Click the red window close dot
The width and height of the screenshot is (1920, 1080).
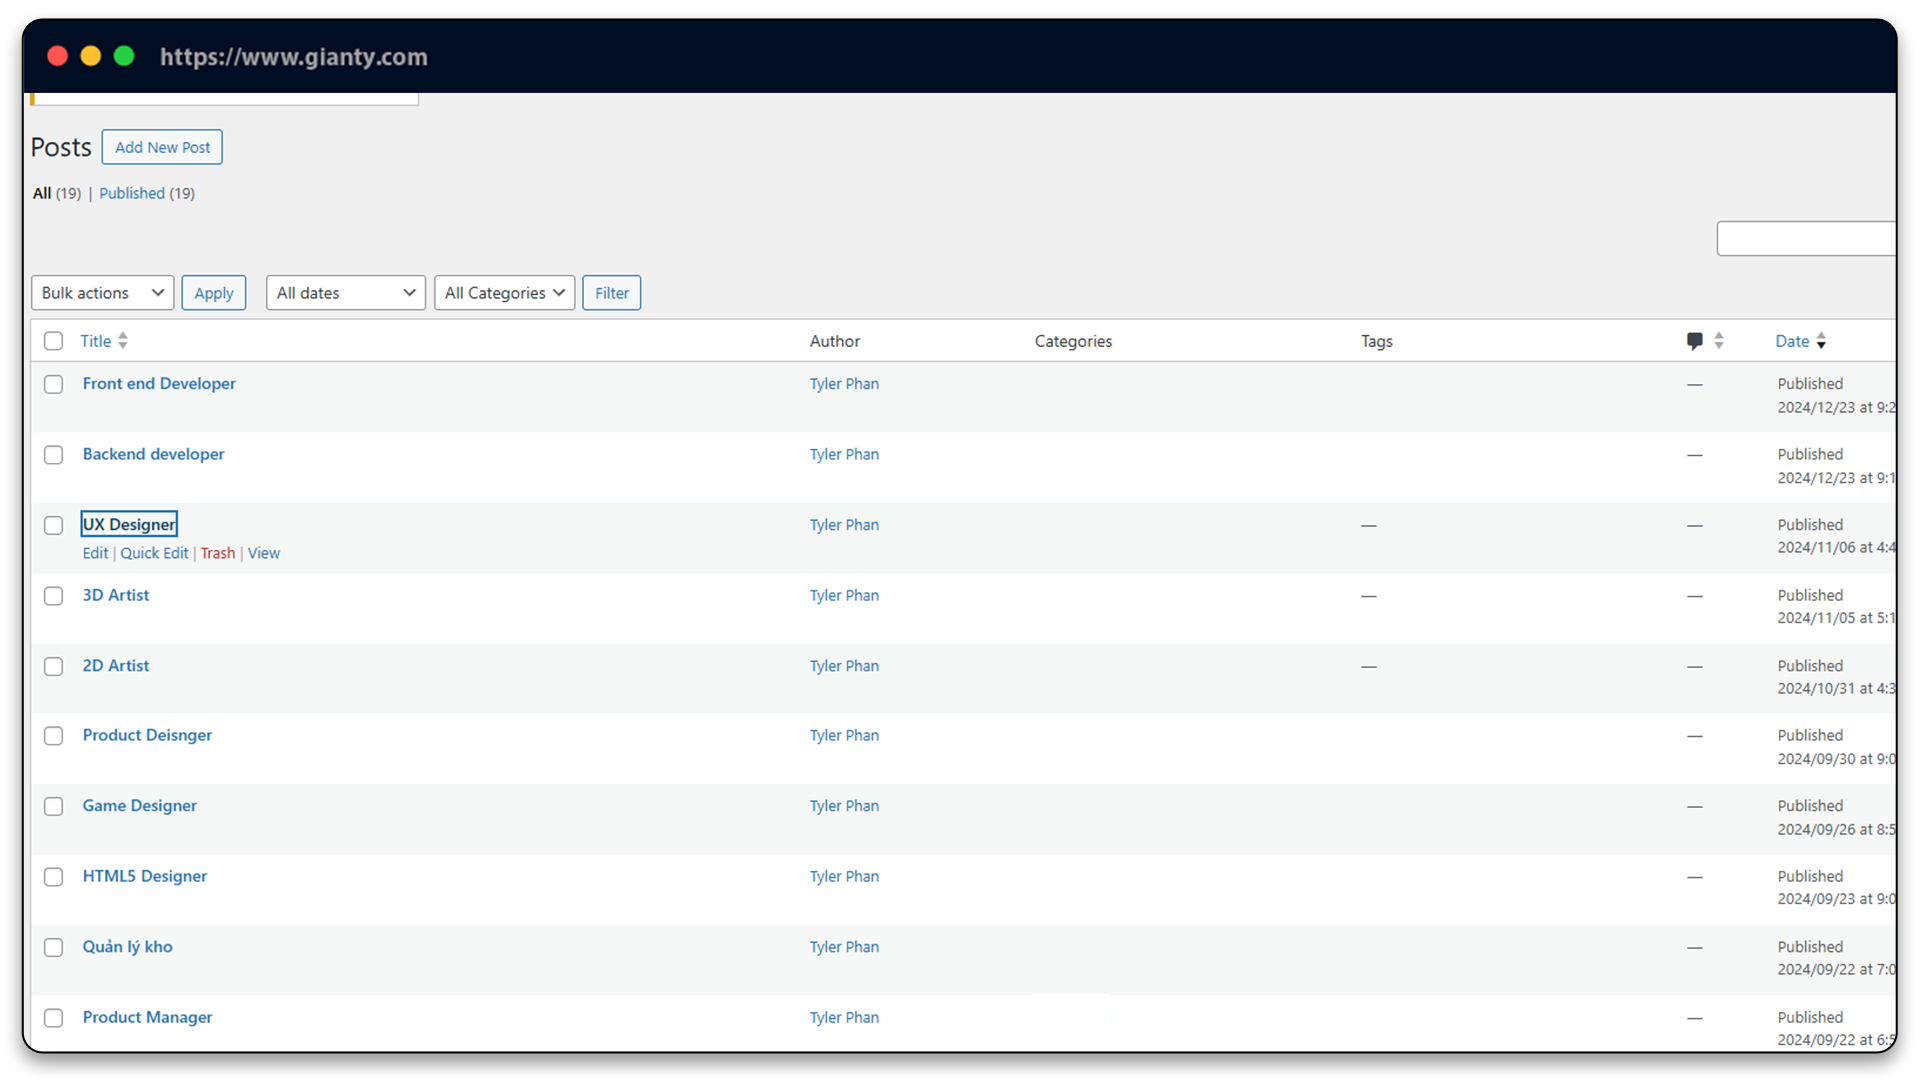pyautogui.click(x=57, y=56)
